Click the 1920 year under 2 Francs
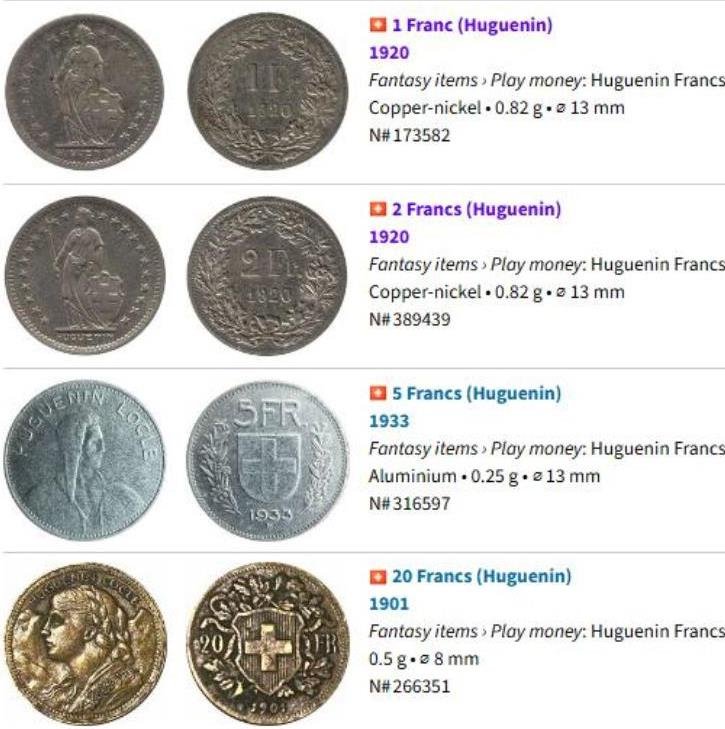The image size is (725, 729). (389, 237)
